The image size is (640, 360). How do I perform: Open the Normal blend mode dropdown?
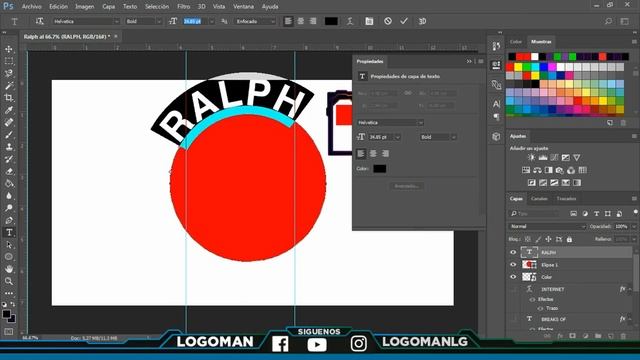click(547, 226)
